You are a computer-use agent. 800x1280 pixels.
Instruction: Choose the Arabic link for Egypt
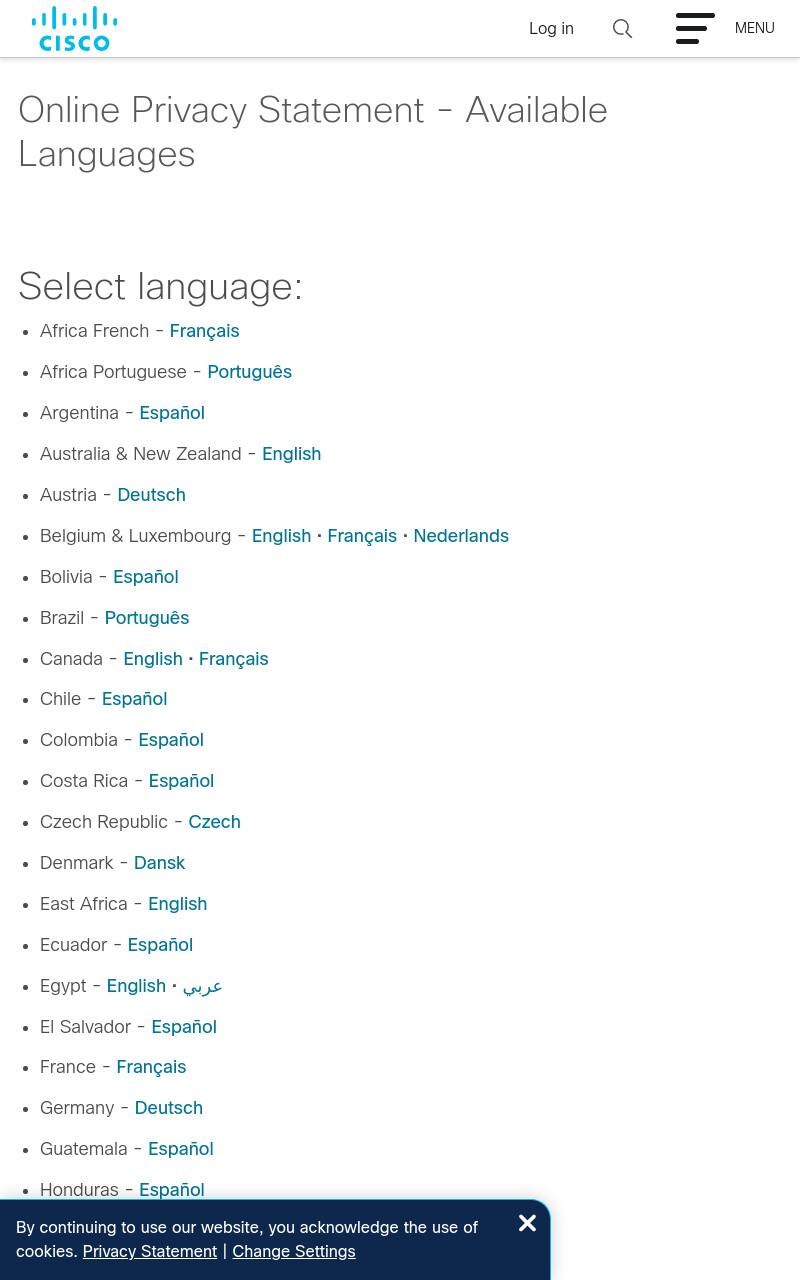(x=202, y=987)
